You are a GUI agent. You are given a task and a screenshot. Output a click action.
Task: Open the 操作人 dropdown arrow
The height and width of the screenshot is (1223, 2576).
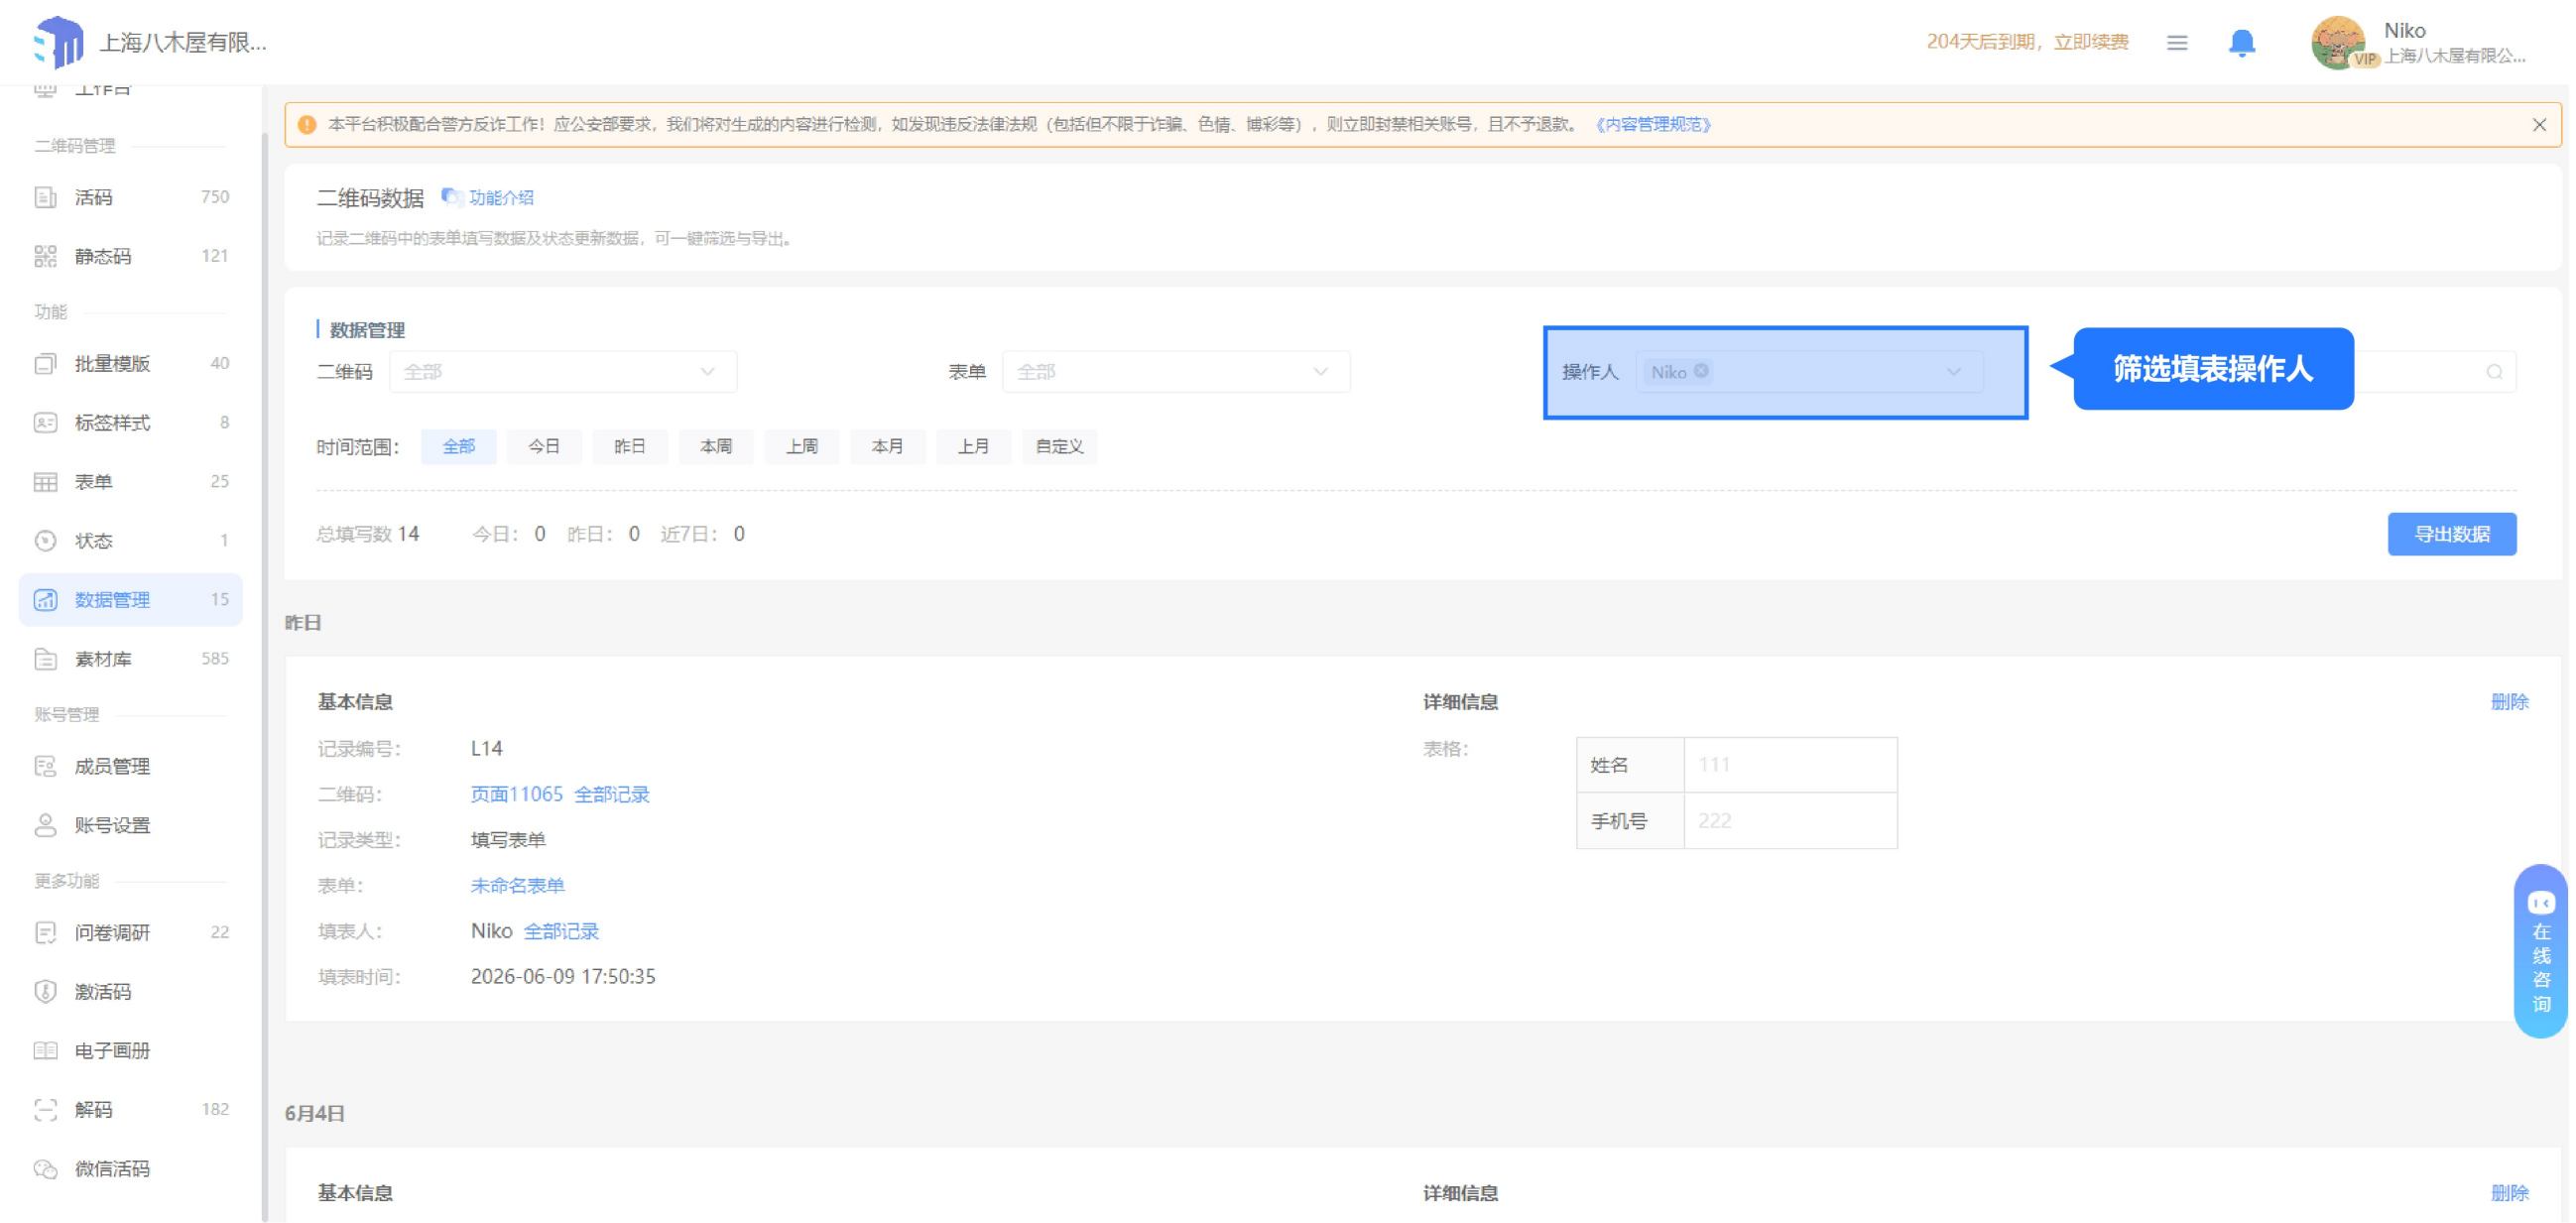[x=1953, y=372]
